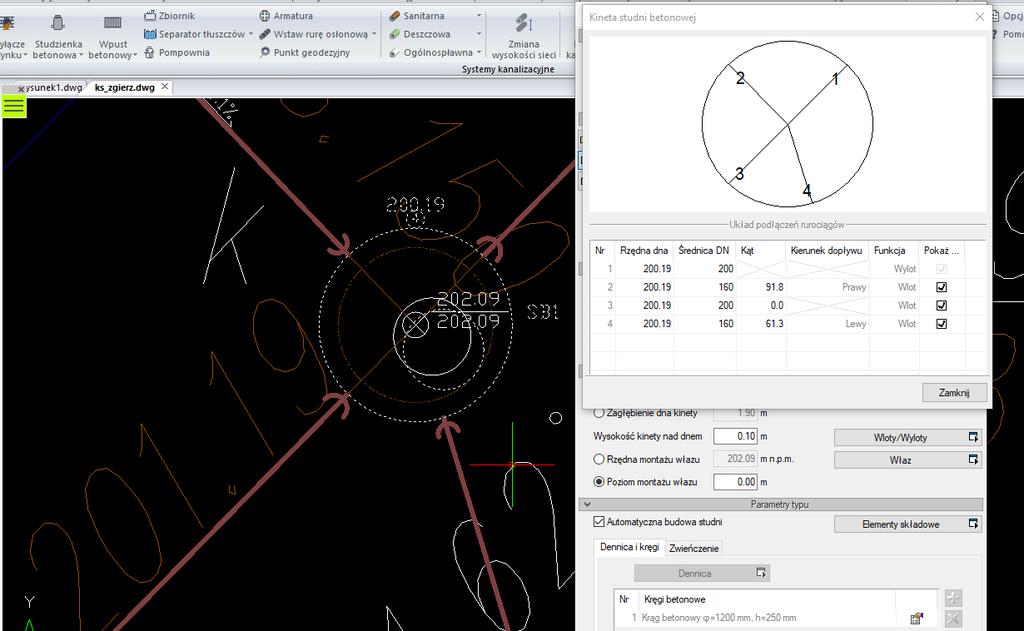The width and height of the screenshot is (1024, 631).
Task: Click the Studzienka betonowa tool icon
Action: (x=58, y=23)
